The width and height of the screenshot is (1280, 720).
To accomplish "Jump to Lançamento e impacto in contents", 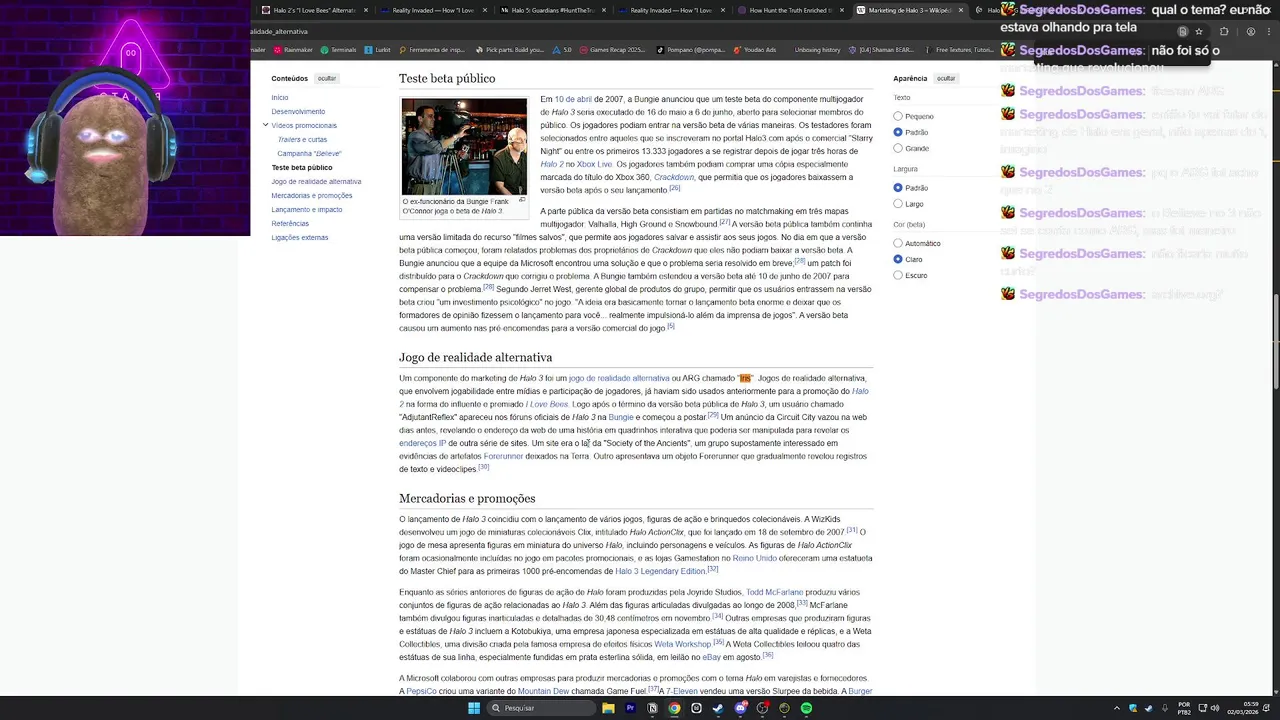I will point(307,209).
